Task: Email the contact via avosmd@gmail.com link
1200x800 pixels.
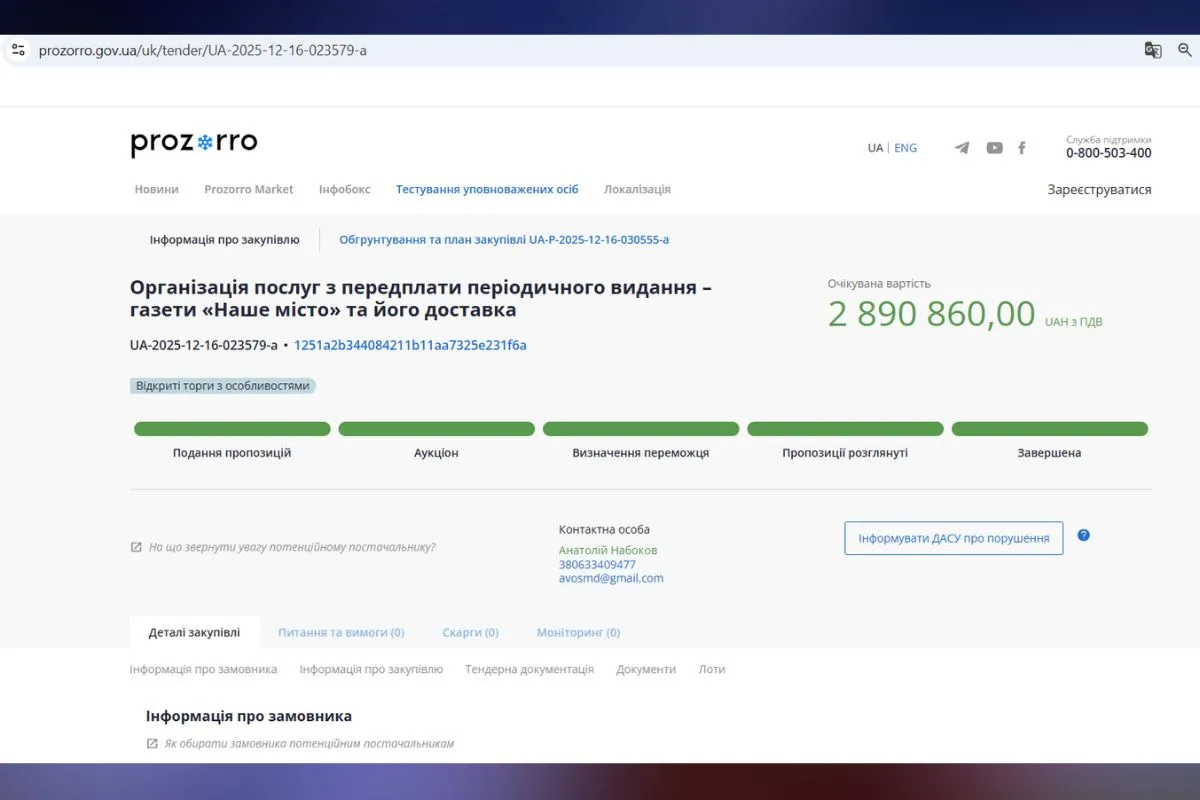Action: pyautogui.click(x=610, y=578)
